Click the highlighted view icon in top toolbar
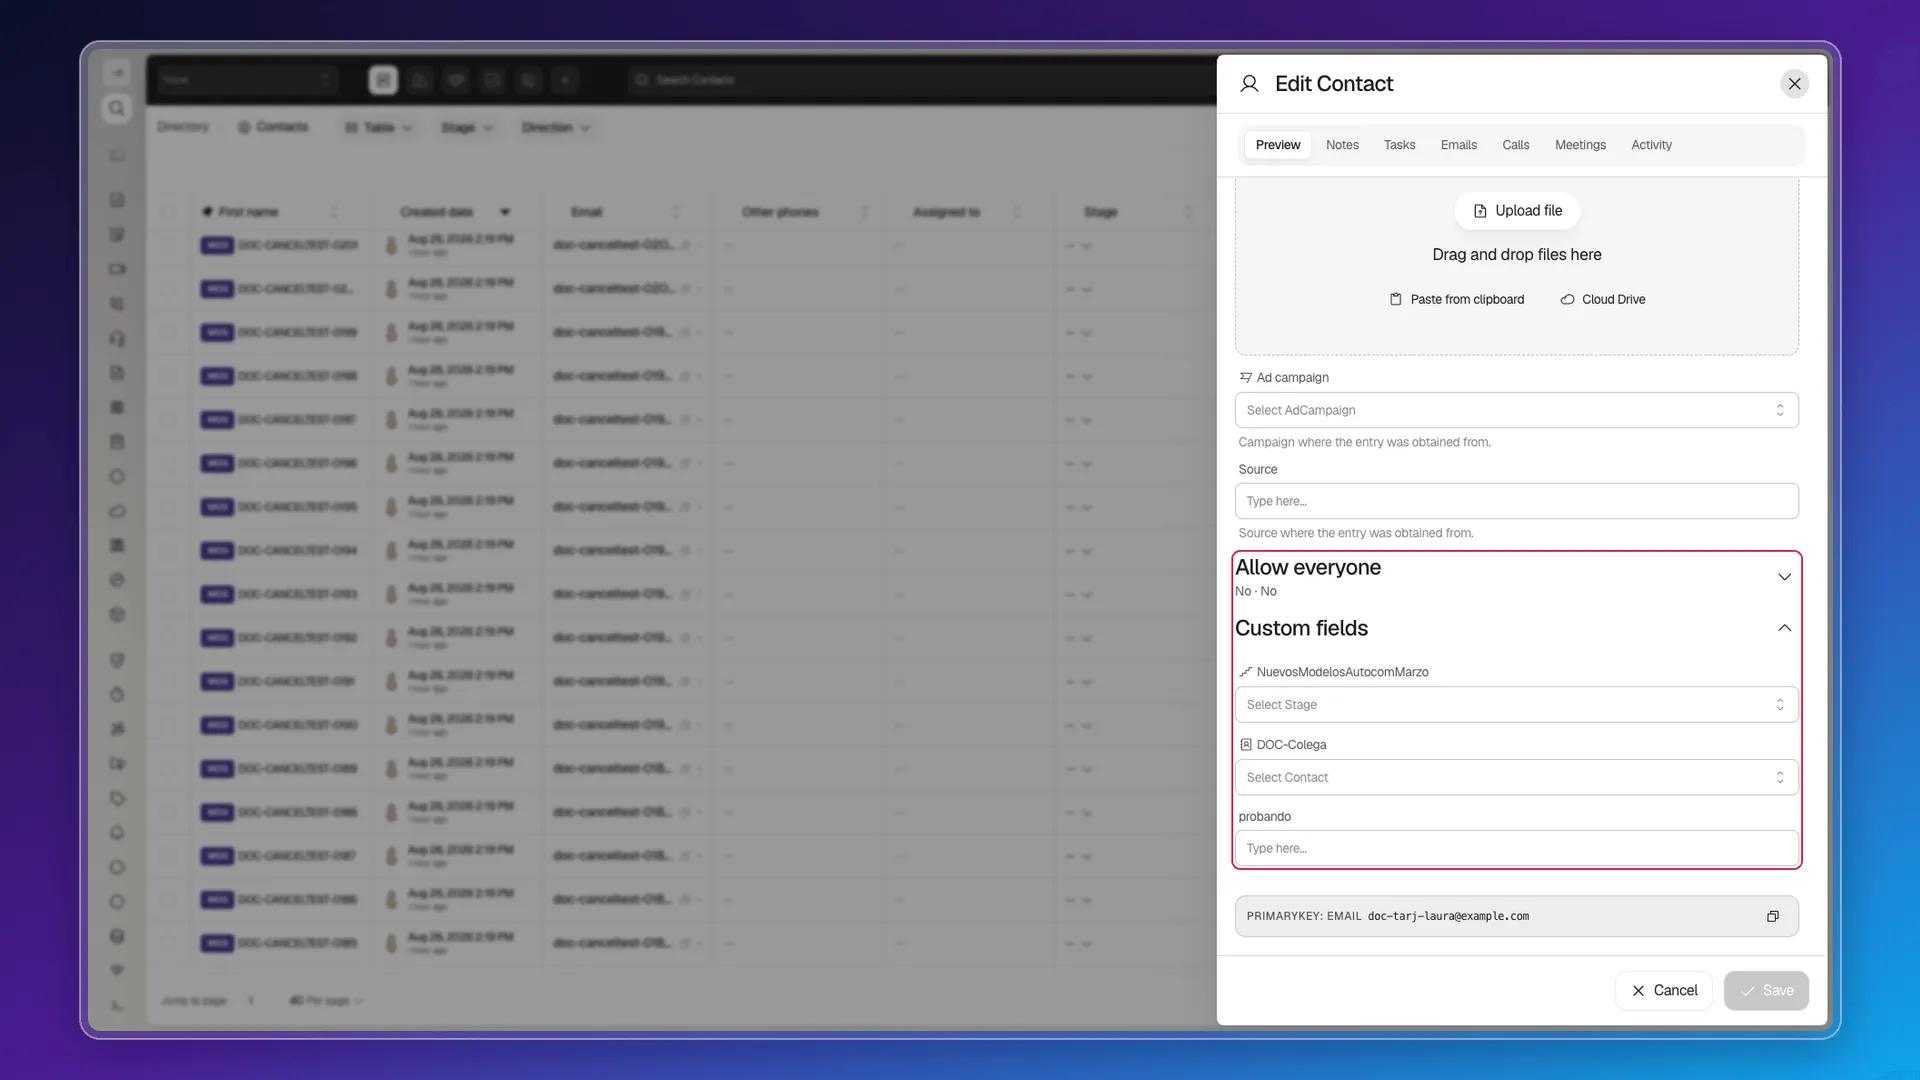 coord(383,80)
